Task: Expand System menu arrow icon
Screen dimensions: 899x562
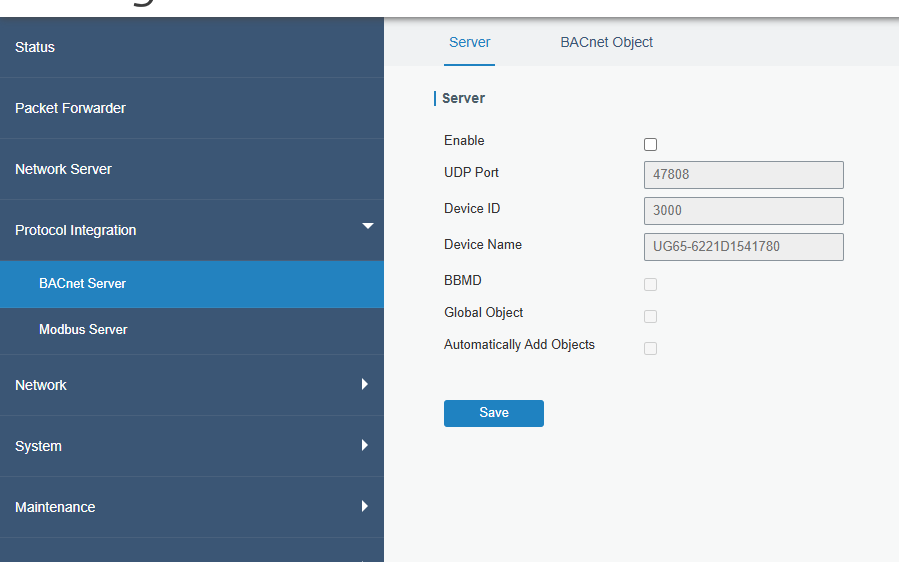Action: click(x=365, y=445)
